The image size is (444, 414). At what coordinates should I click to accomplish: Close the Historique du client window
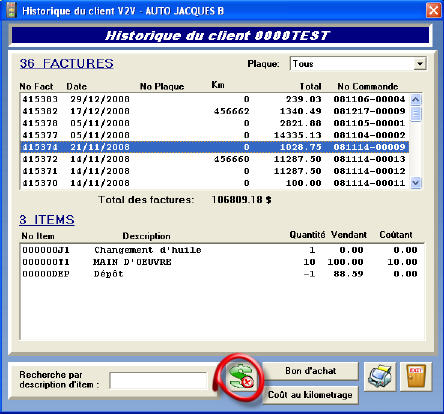click(x=433, y=10)
